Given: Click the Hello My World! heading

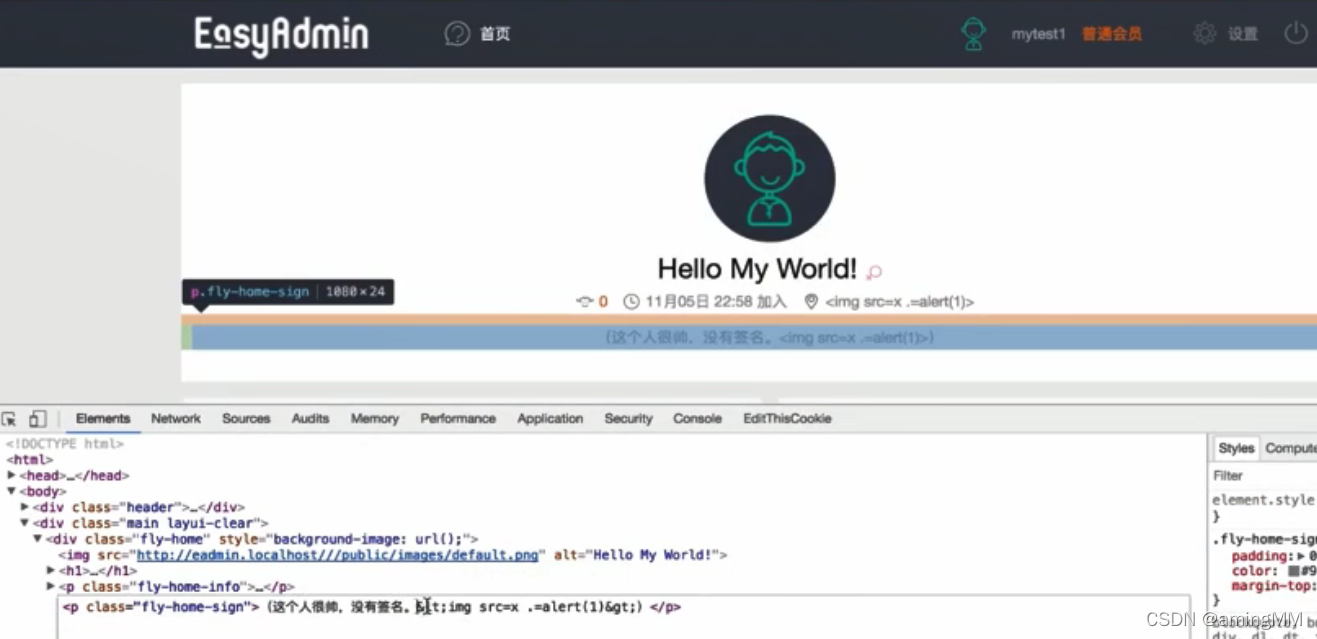Looking at the screenshot, I should (757, 268).
